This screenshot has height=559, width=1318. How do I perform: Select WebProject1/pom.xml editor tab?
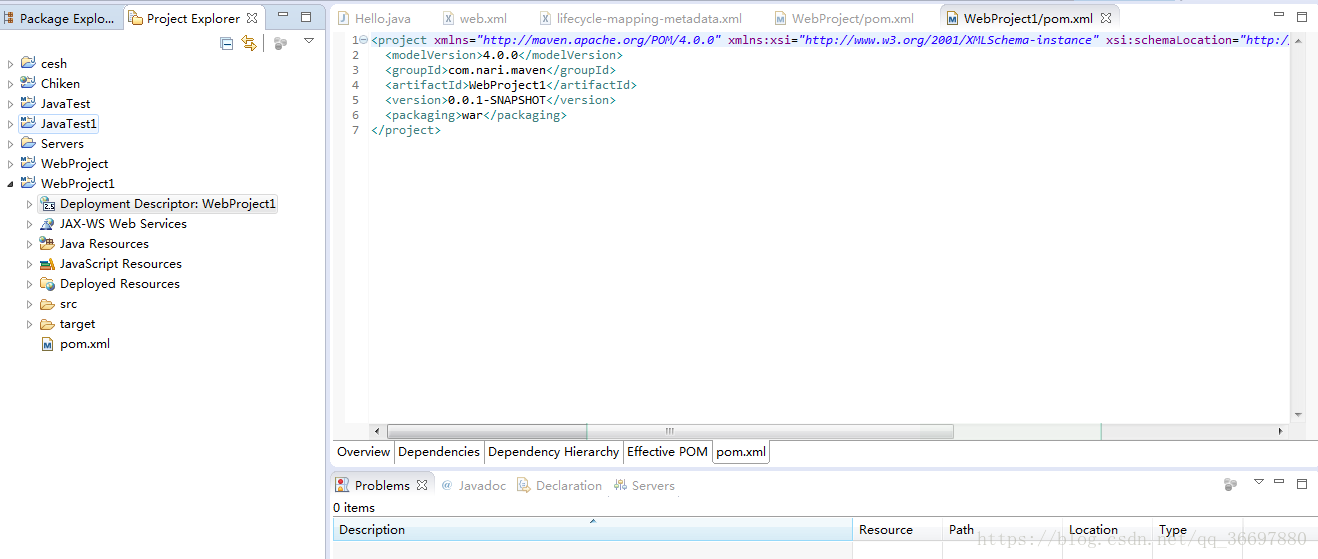(1028, 18)
